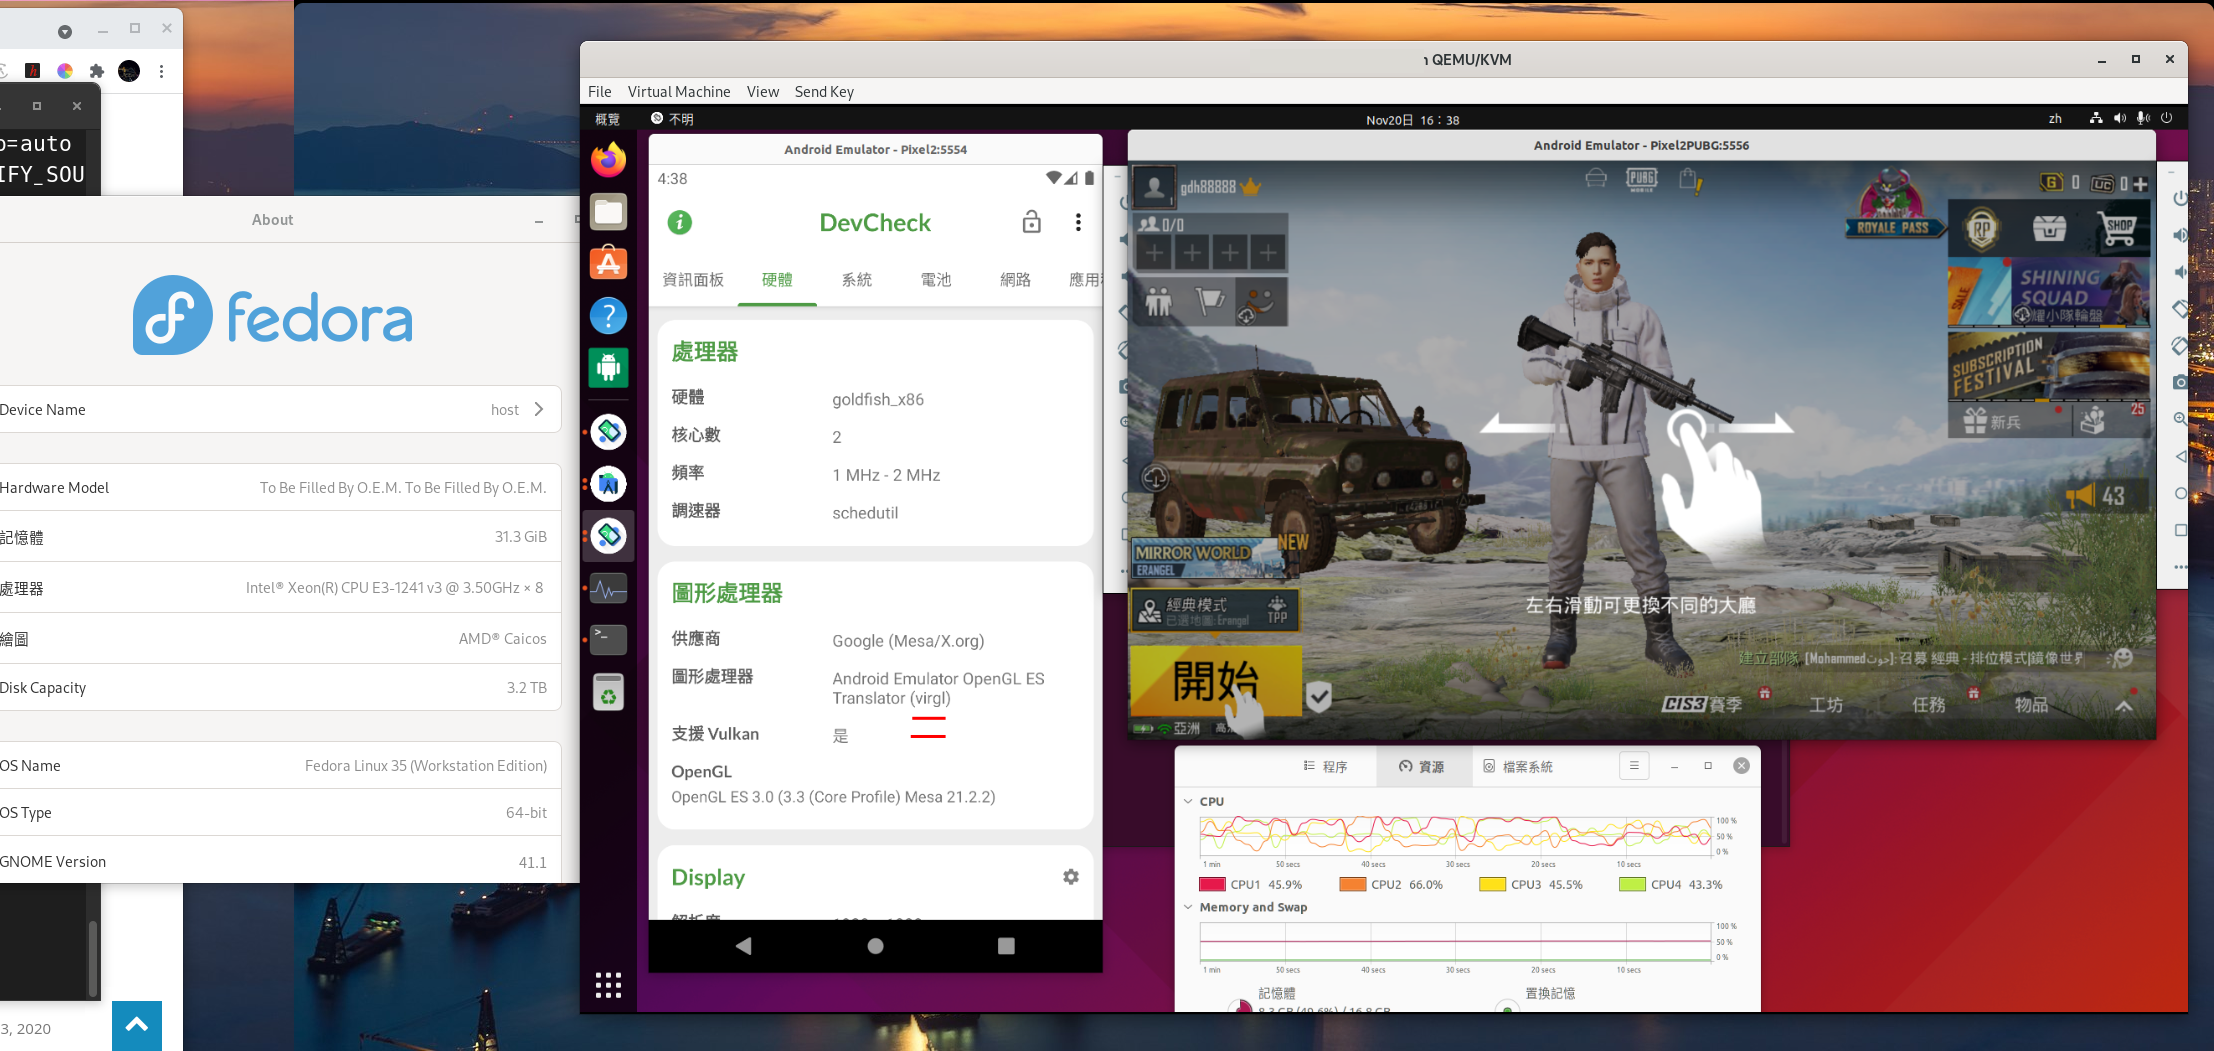
Task: Tap Android back navigation button
Action: (743, 946)
